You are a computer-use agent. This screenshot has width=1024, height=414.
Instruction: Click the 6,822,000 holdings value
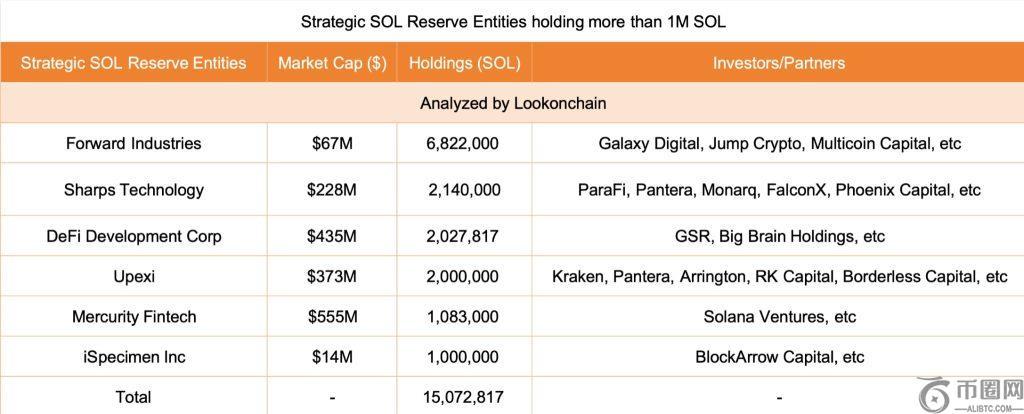coord(463,144)
